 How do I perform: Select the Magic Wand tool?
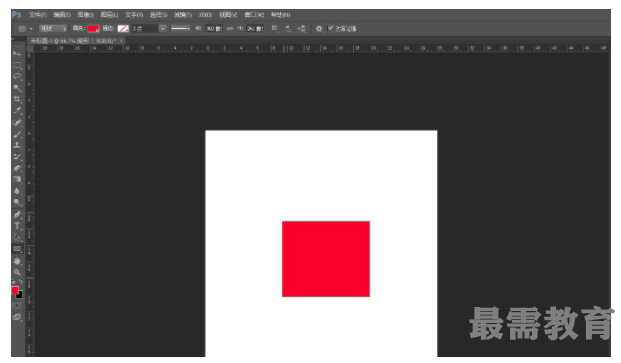(x=17, y=88)
